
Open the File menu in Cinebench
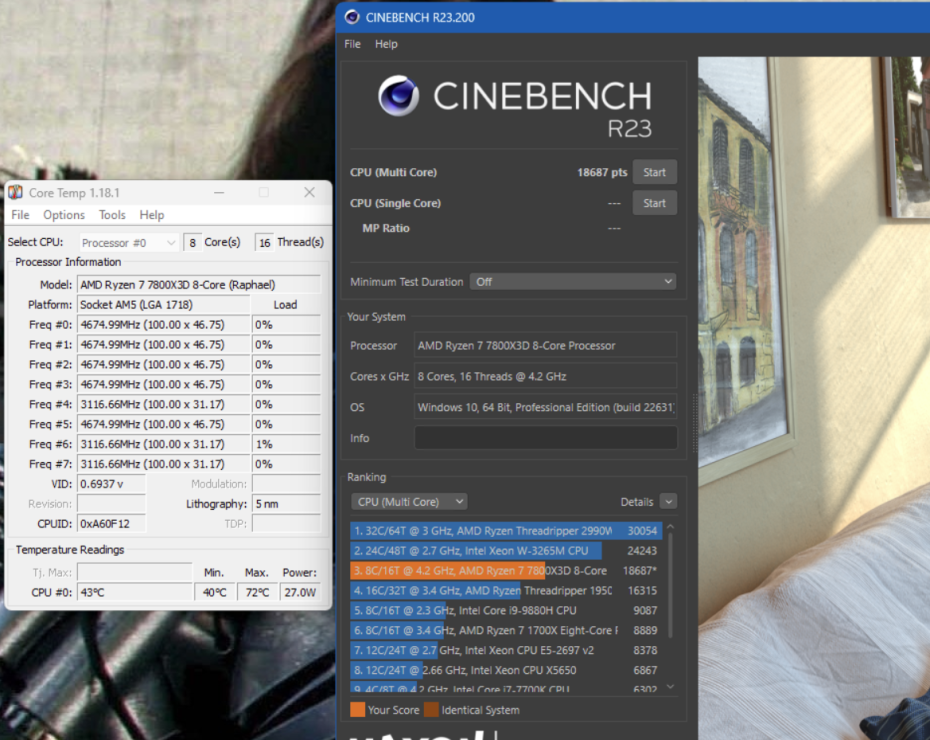tap(352, 44)
